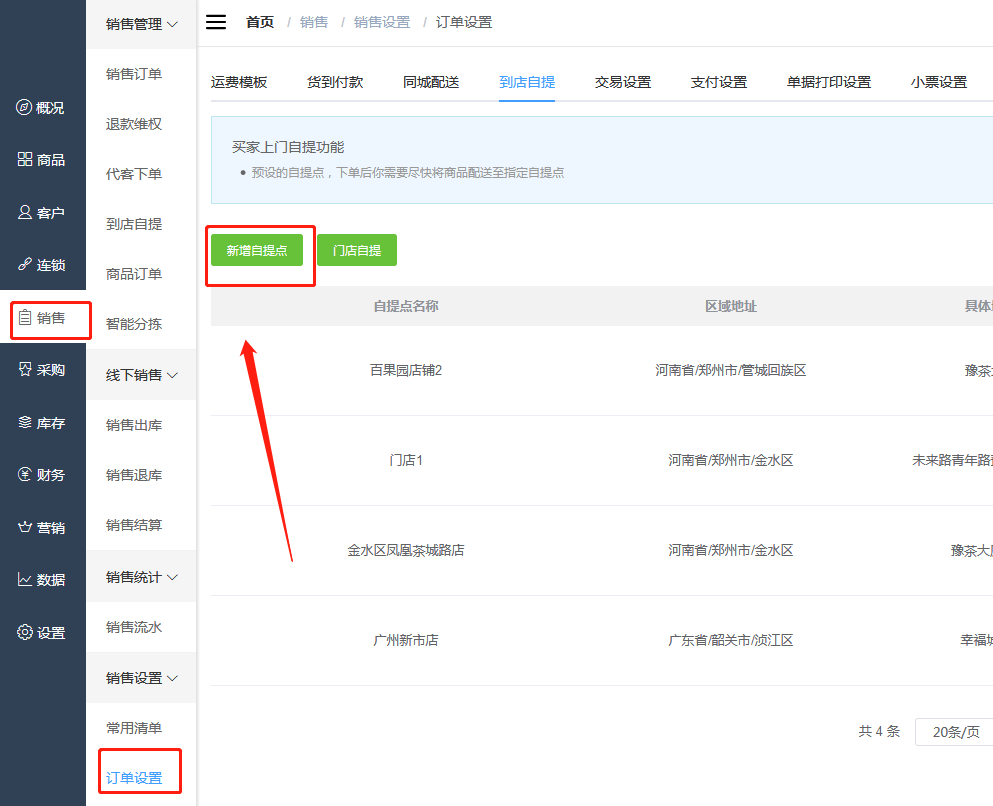Image resolution: width=993 pixels, height=806 pixels.
Task: Switch to the 支付设置 tab
Action: coord(719,82)
